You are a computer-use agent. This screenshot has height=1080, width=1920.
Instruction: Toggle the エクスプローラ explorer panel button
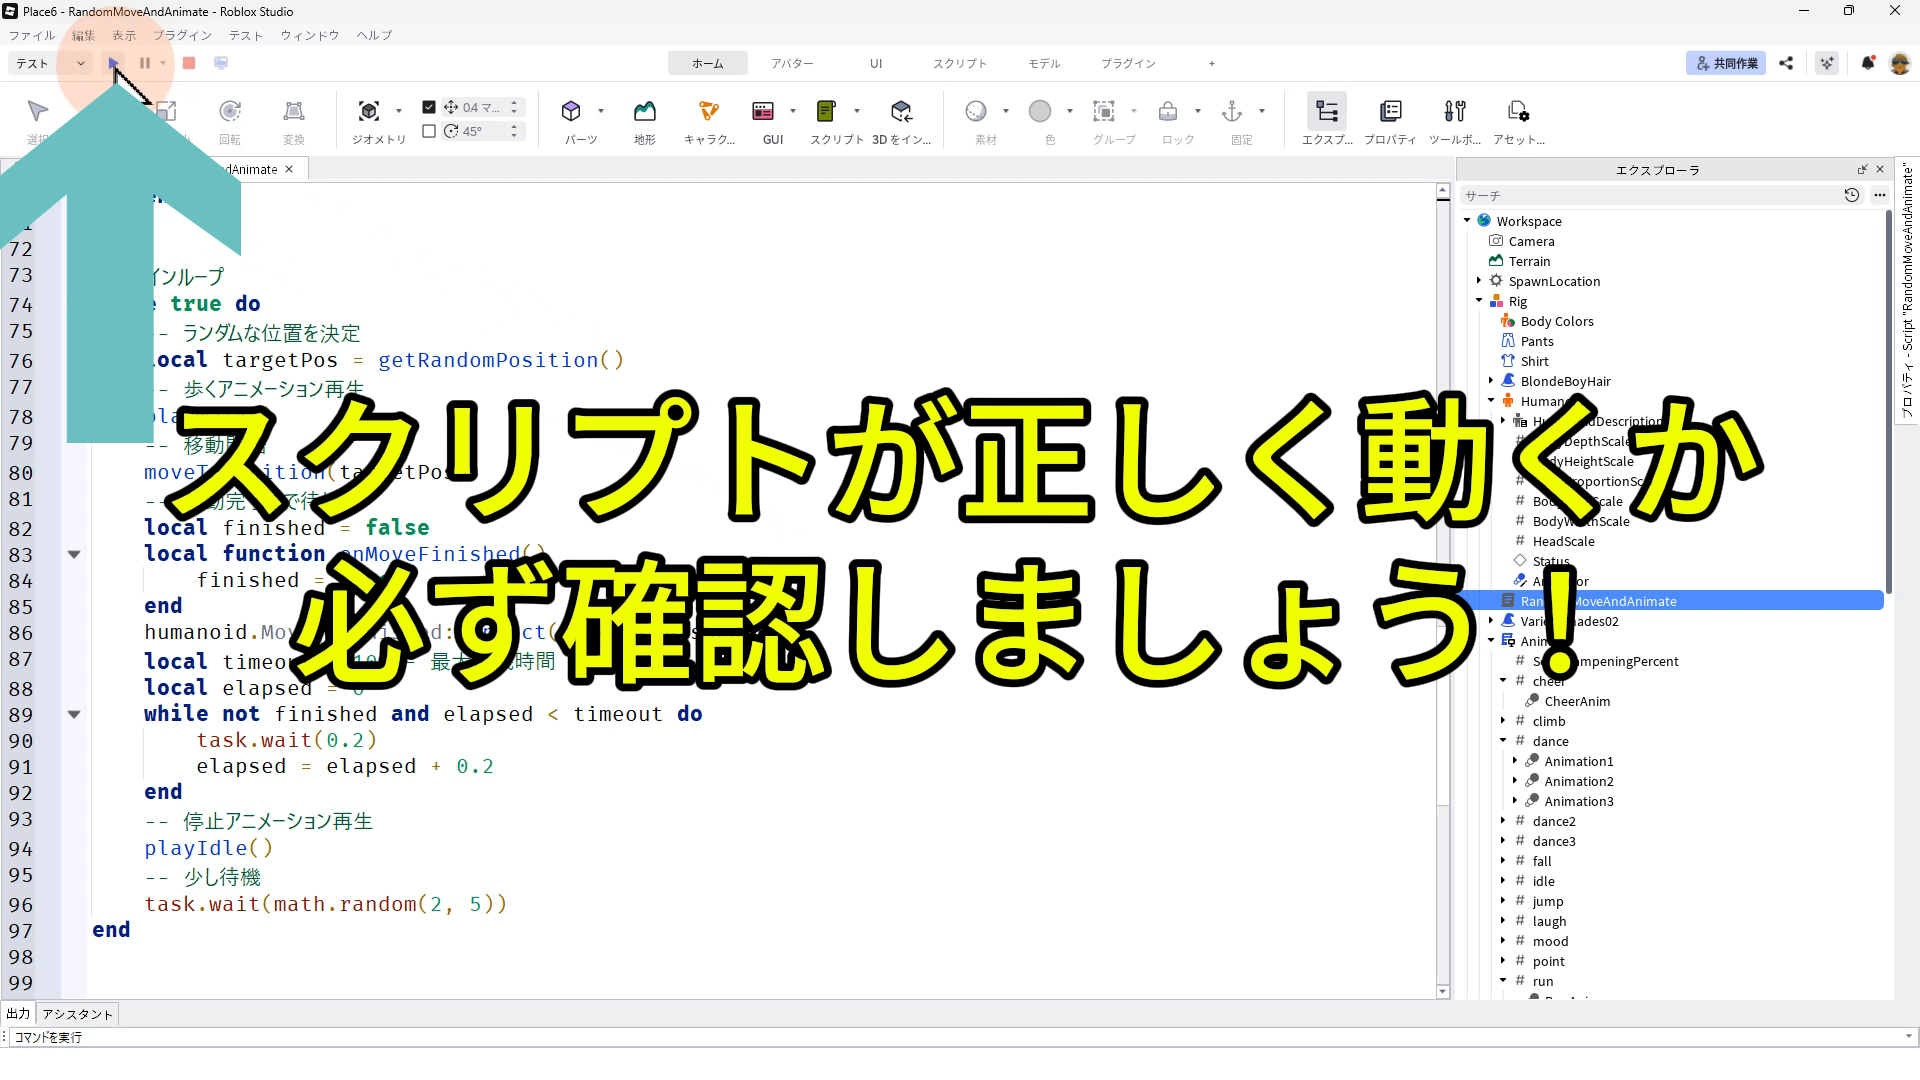coord(1327,111)
